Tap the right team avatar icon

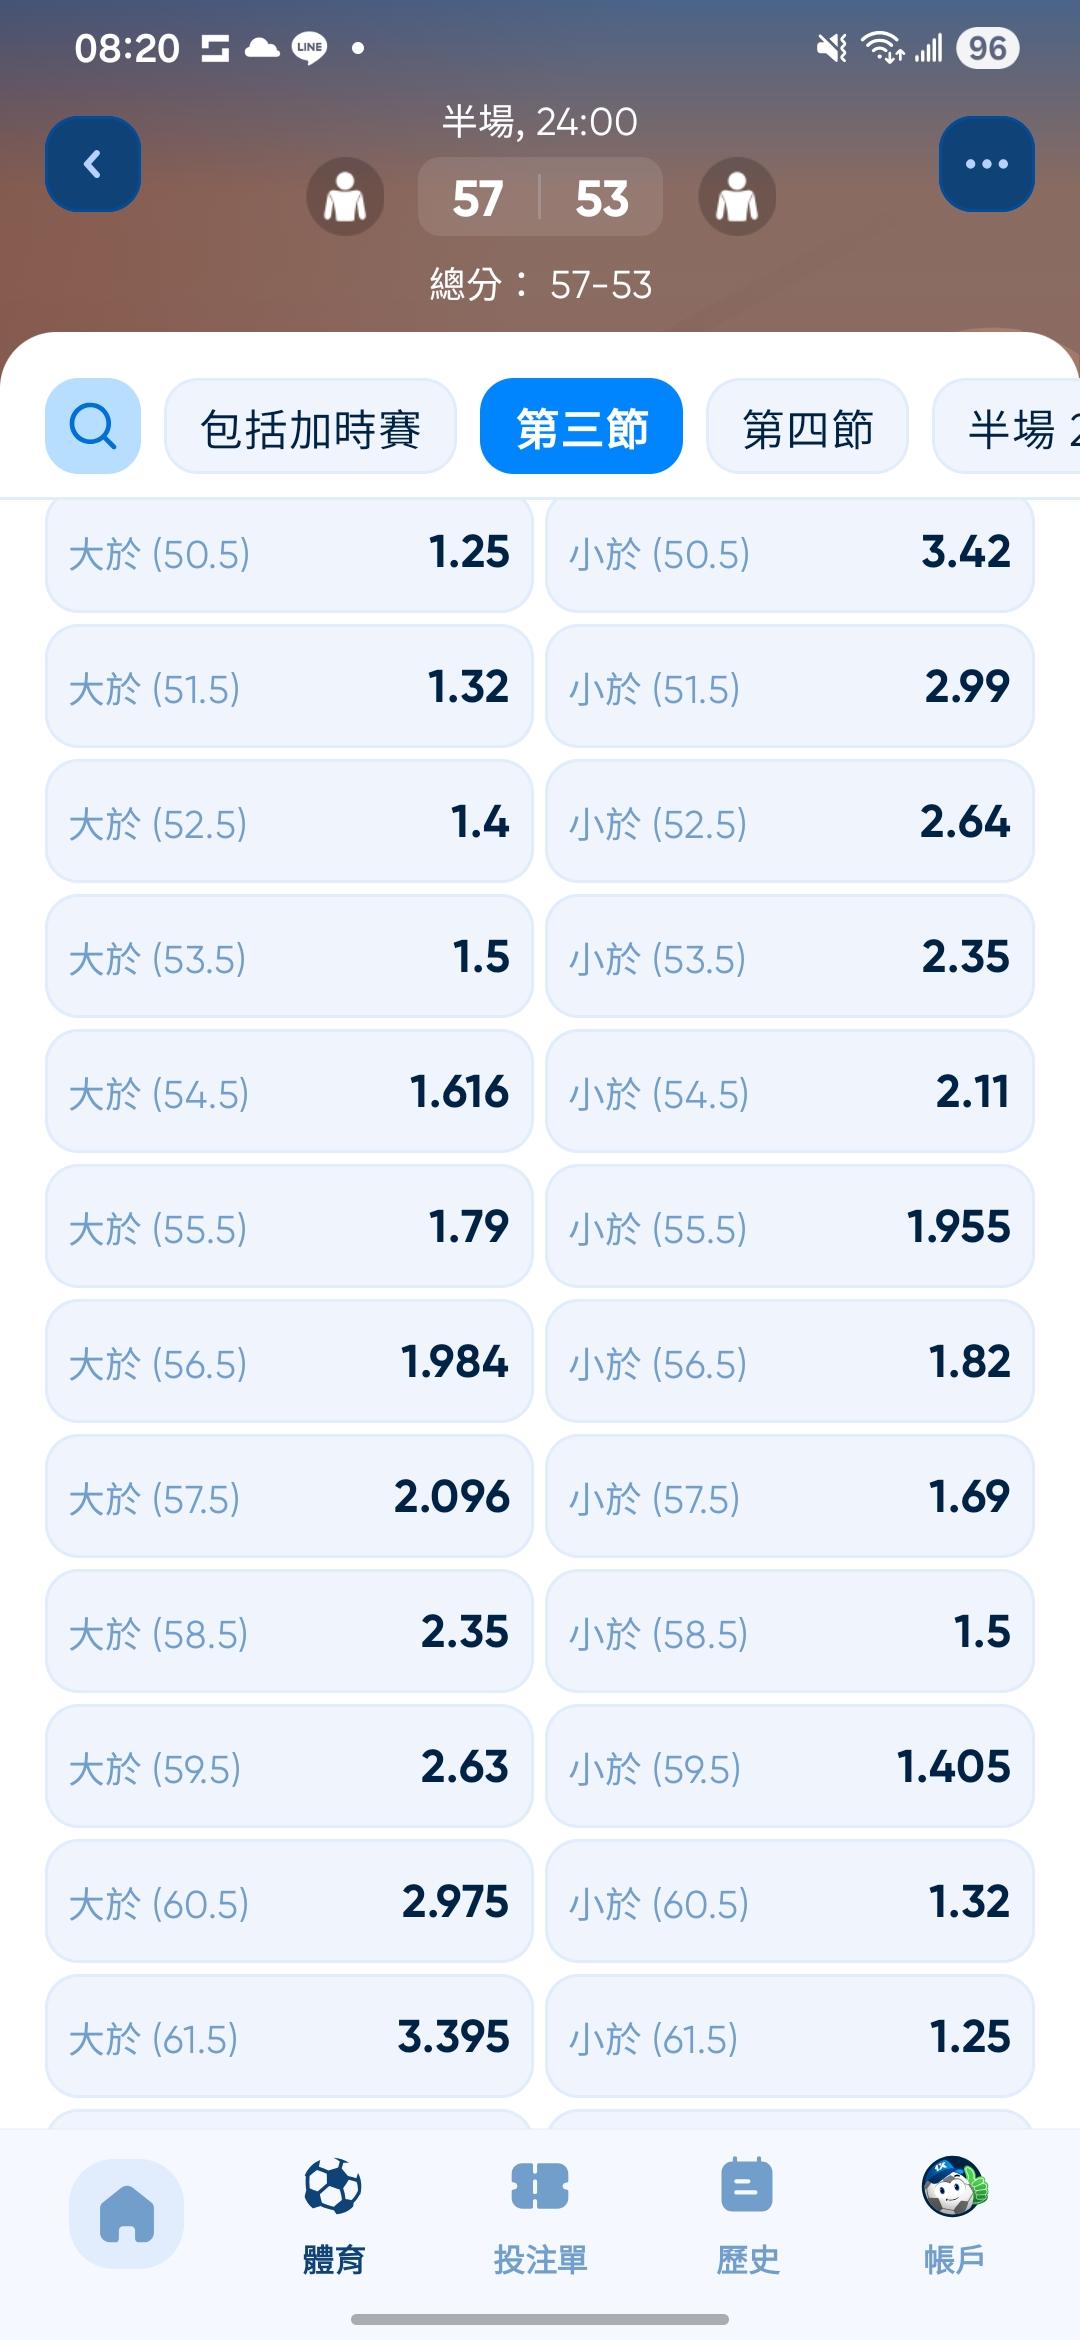[737, 197]
